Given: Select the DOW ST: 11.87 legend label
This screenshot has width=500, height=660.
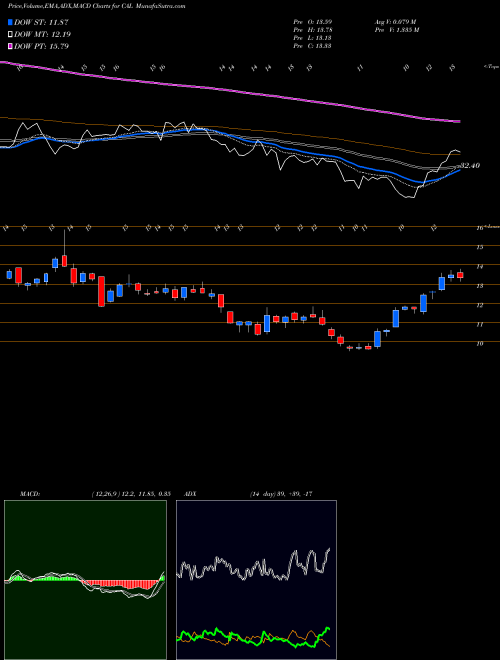Looking at the screenshot, I should (41, 23).
